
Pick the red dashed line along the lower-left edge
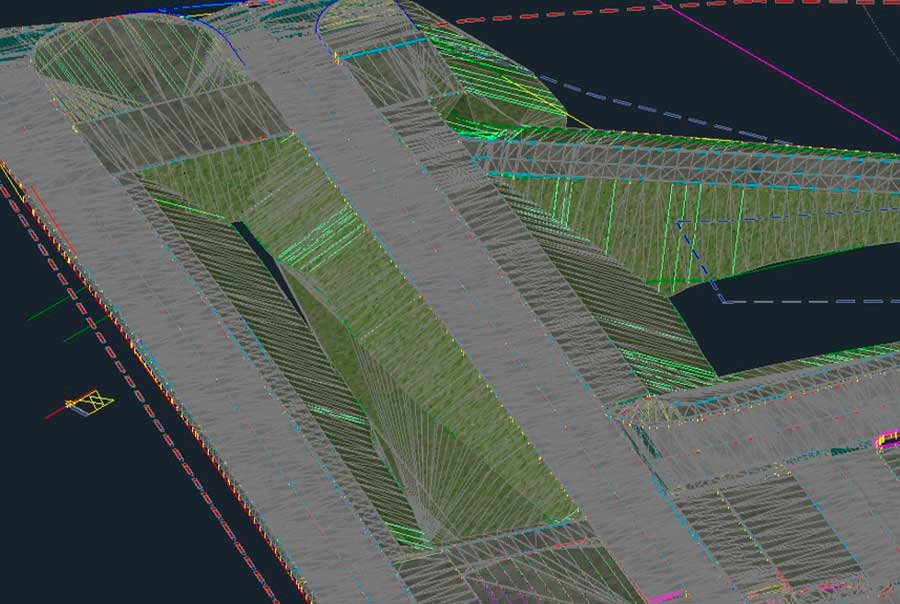[x=150, y=420]
